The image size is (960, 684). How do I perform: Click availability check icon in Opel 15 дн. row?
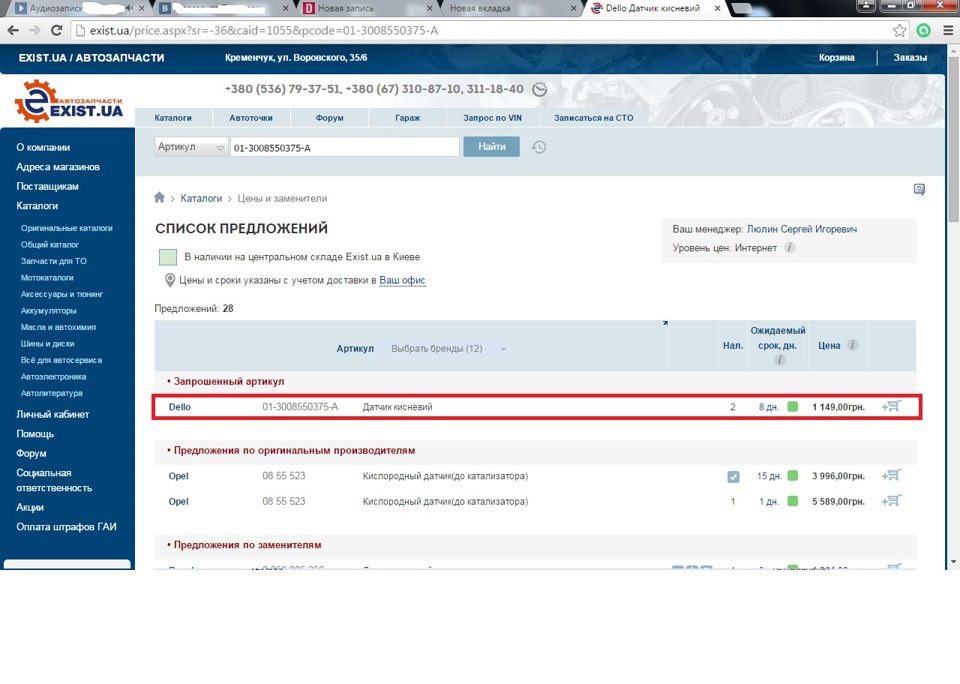coord(733,476)
